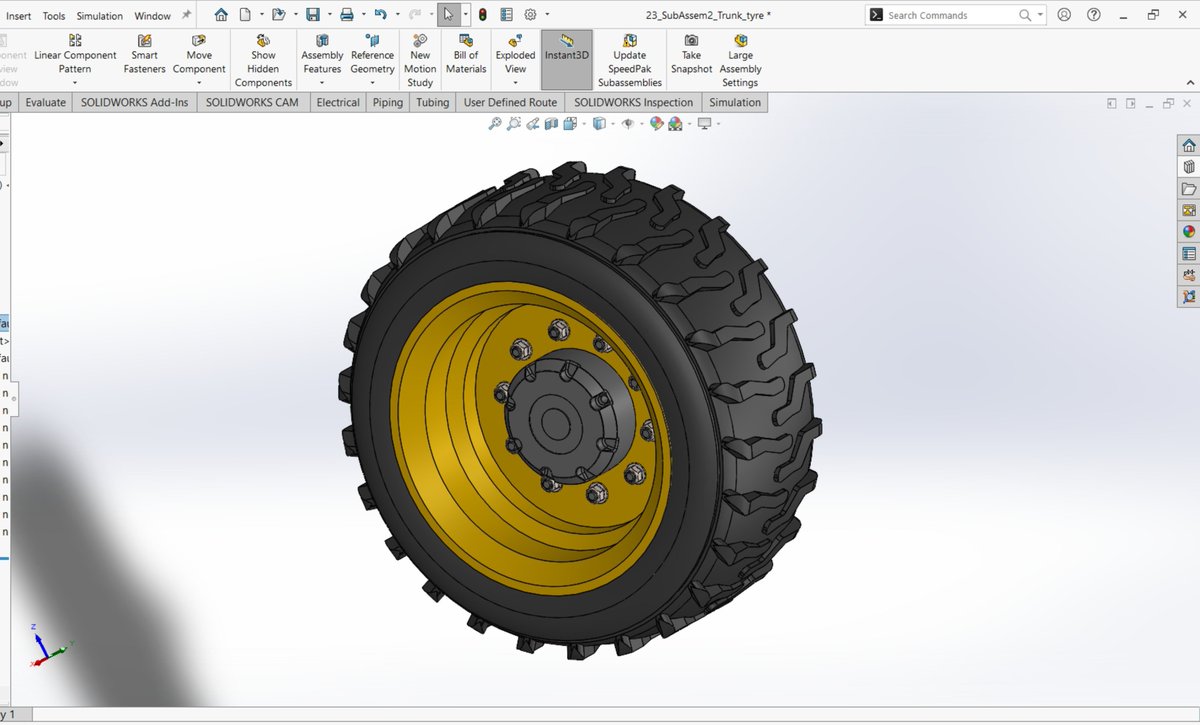The width and height of the screenshot is (1200, 725).
Task: Click the bottom icon in task pane
Action: pyautogui.click(x=1189, y=296)
